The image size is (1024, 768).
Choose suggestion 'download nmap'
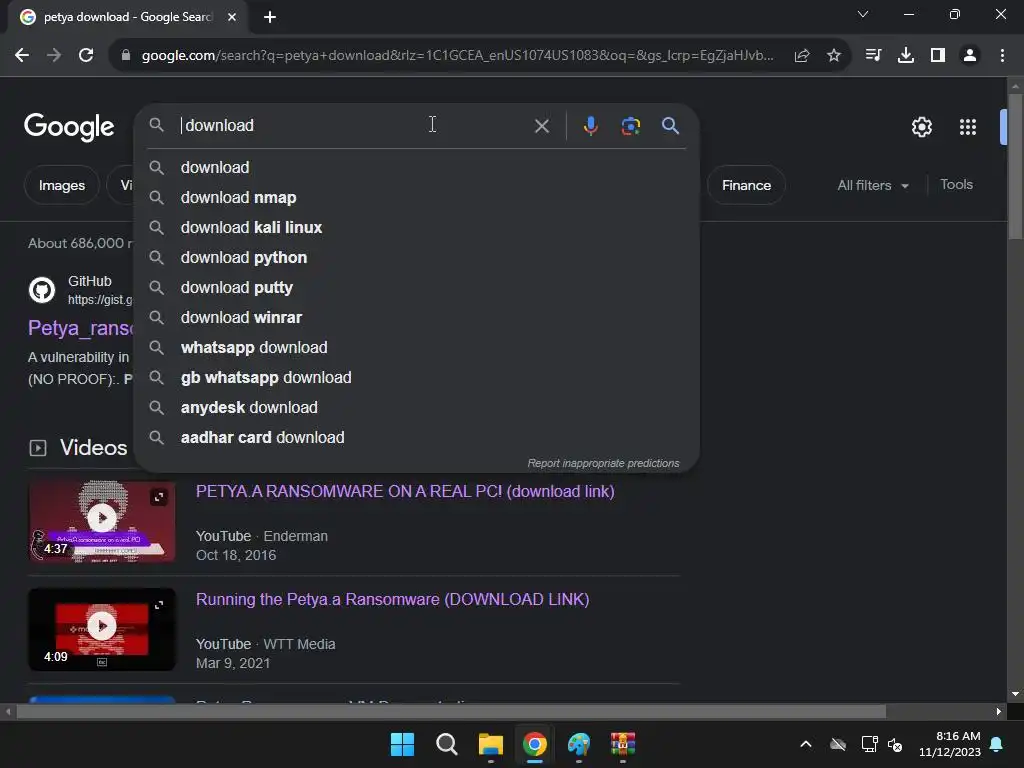point(417,198)
